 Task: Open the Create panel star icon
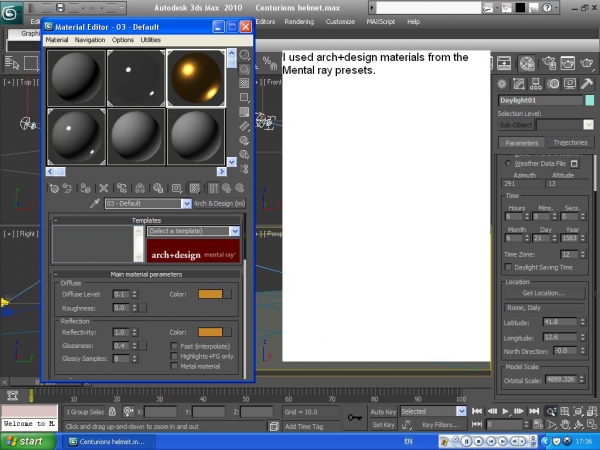pyautogui.click(x=502, y=84)
